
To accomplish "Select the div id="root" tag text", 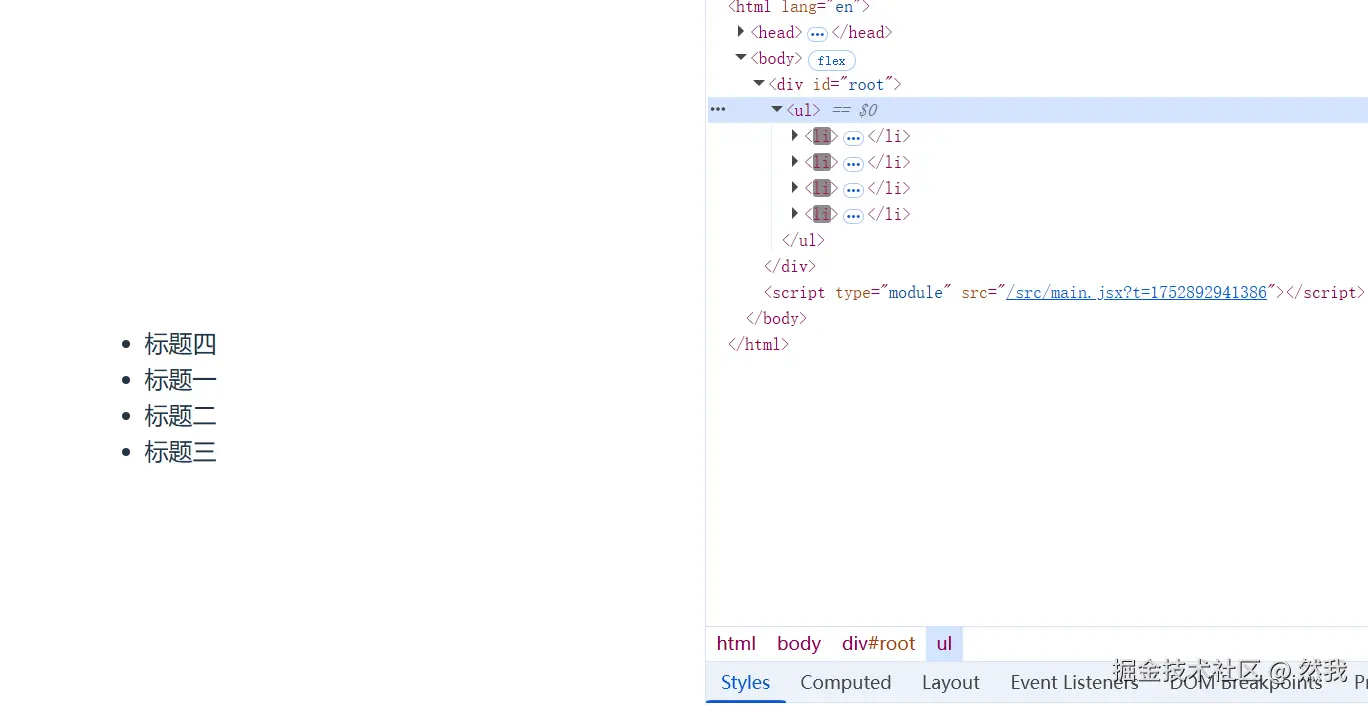I will [x=835, y=84].
